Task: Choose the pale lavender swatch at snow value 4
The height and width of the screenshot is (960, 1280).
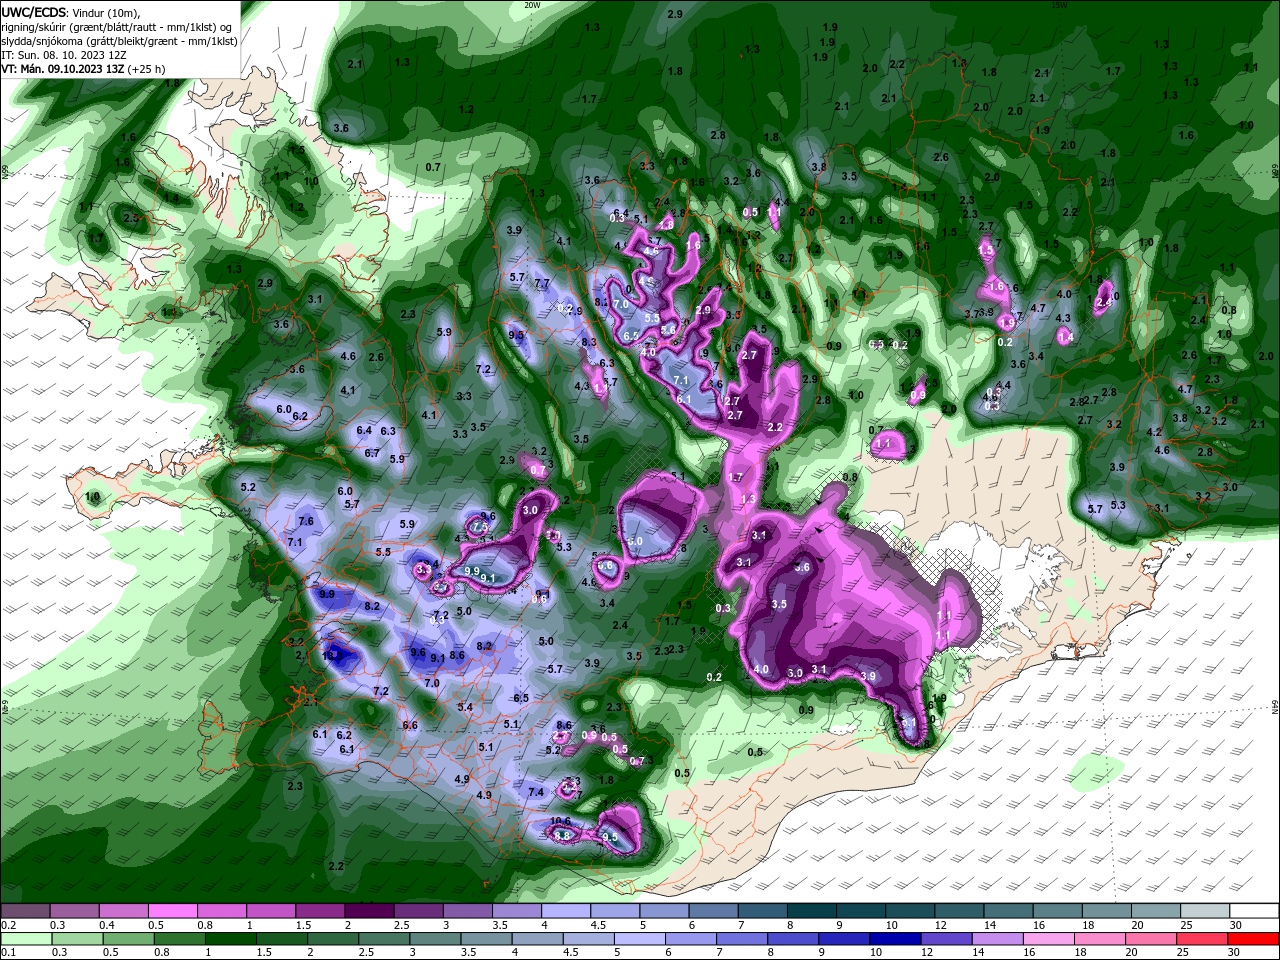Action: [564, 911]
